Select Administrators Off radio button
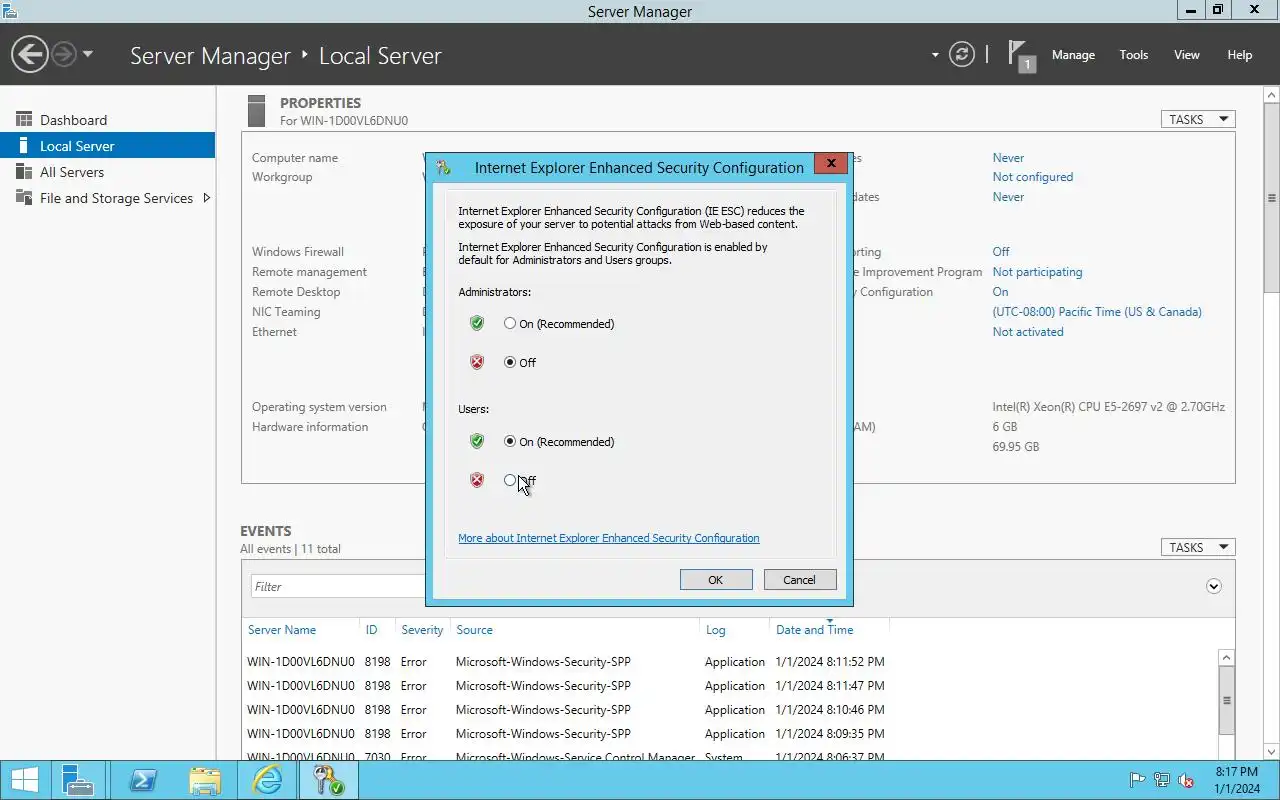Image resolution: width=1280 pixels, height=800 pixels. 510,362
